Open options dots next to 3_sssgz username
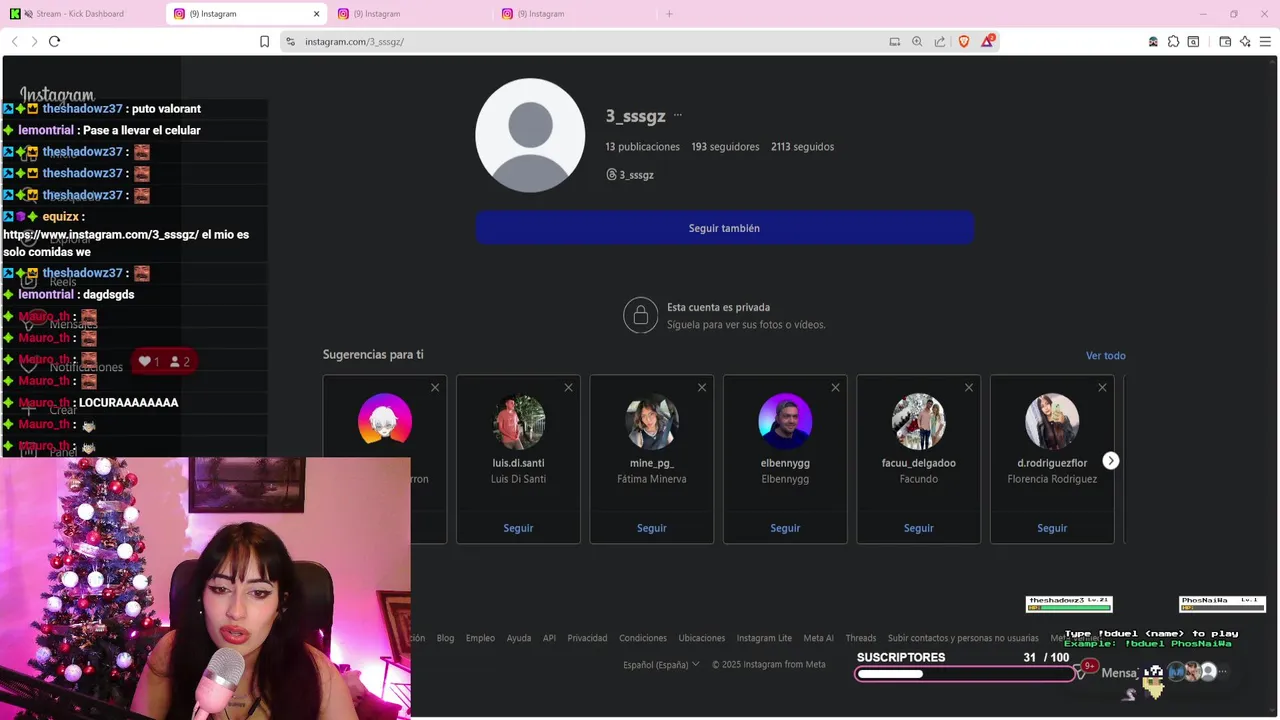 coord(678,115)
